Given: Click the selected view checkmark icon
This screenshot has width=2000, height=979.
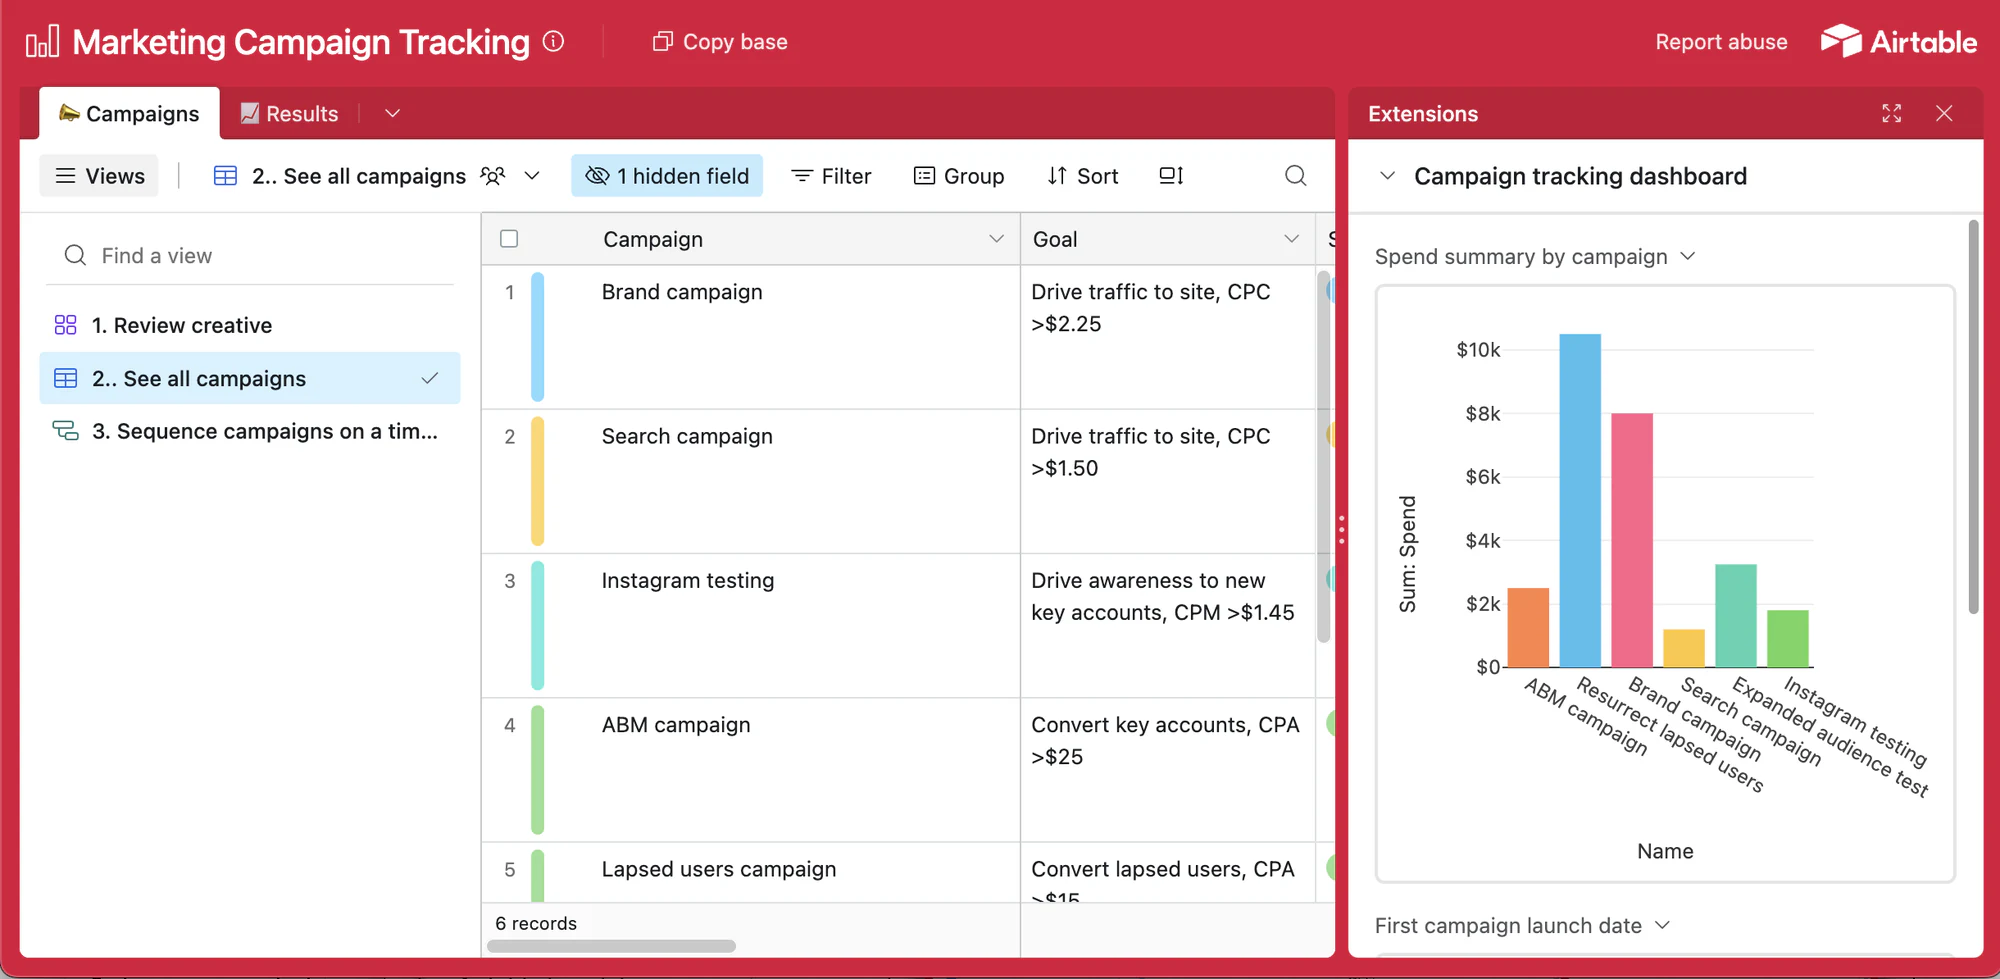Looking at the screenshot, I should [x=430, y=378].
